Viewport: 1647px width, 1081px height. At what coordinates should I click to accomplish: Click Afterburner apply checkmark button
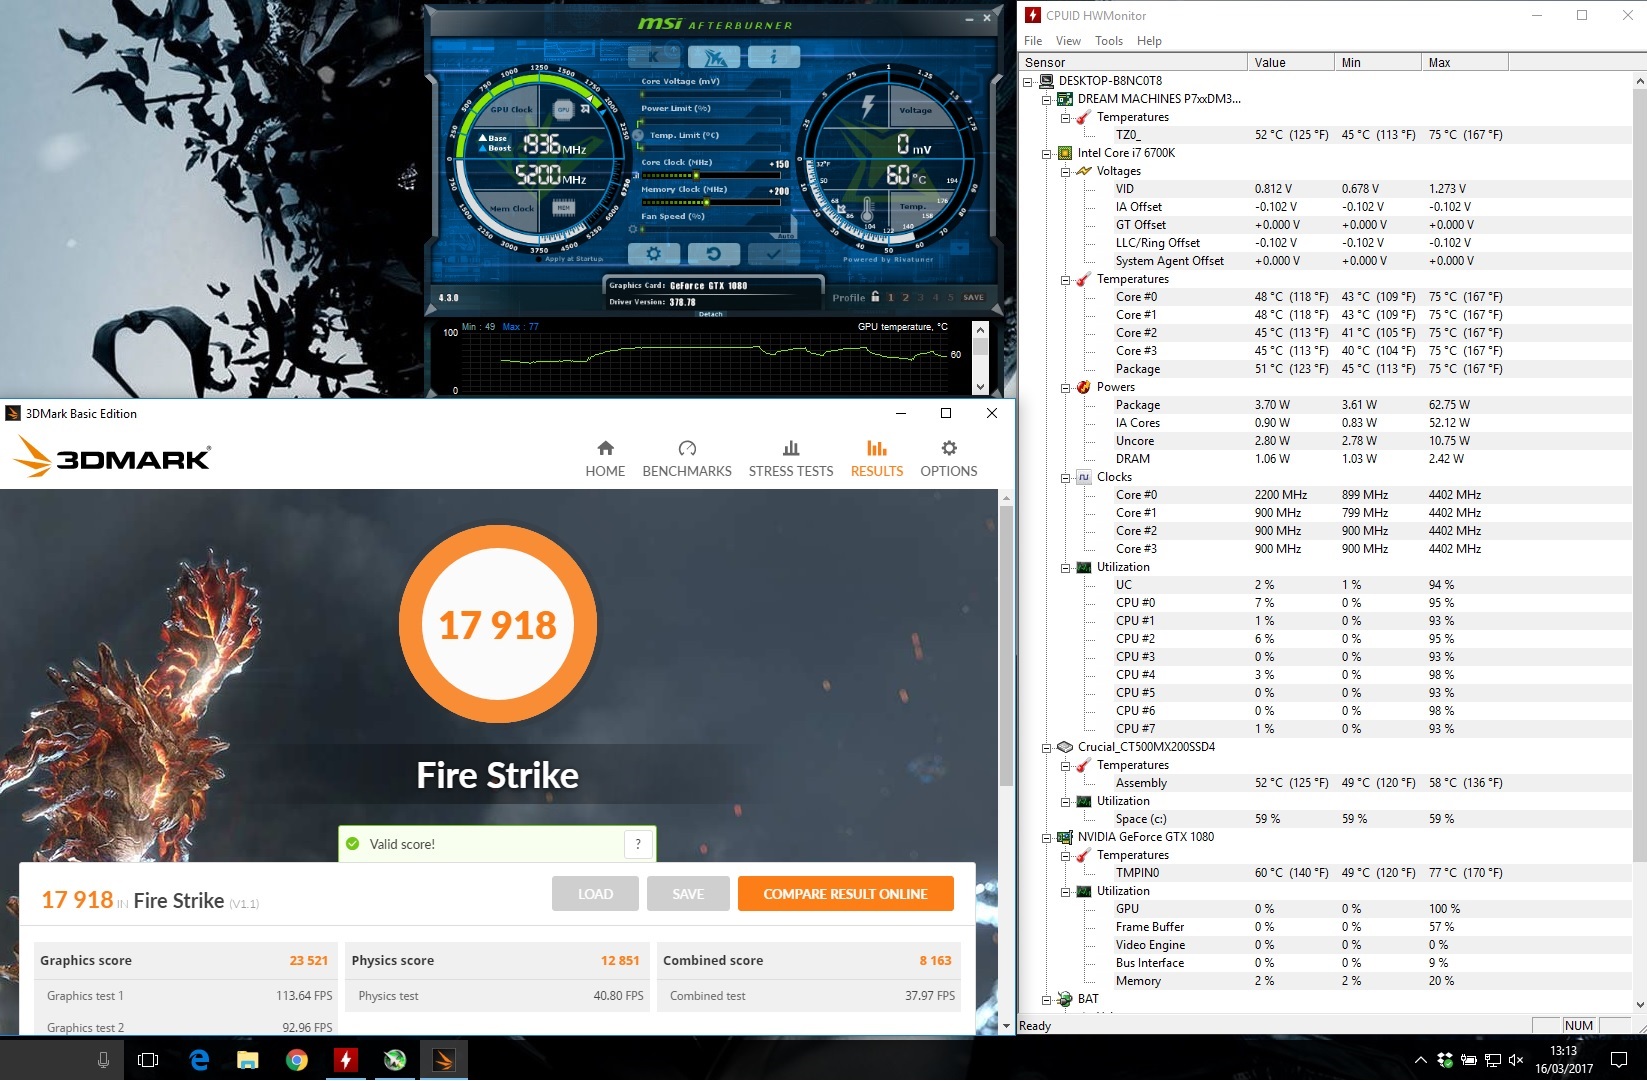(x=773, y=254)
